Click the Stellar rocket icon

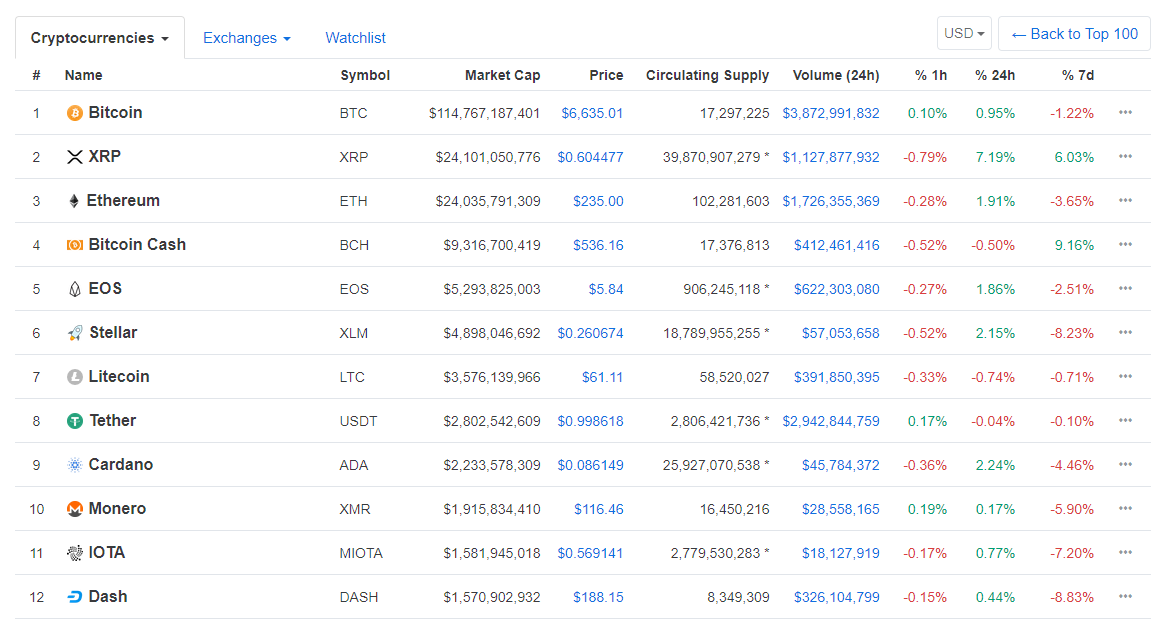(74, 333)
